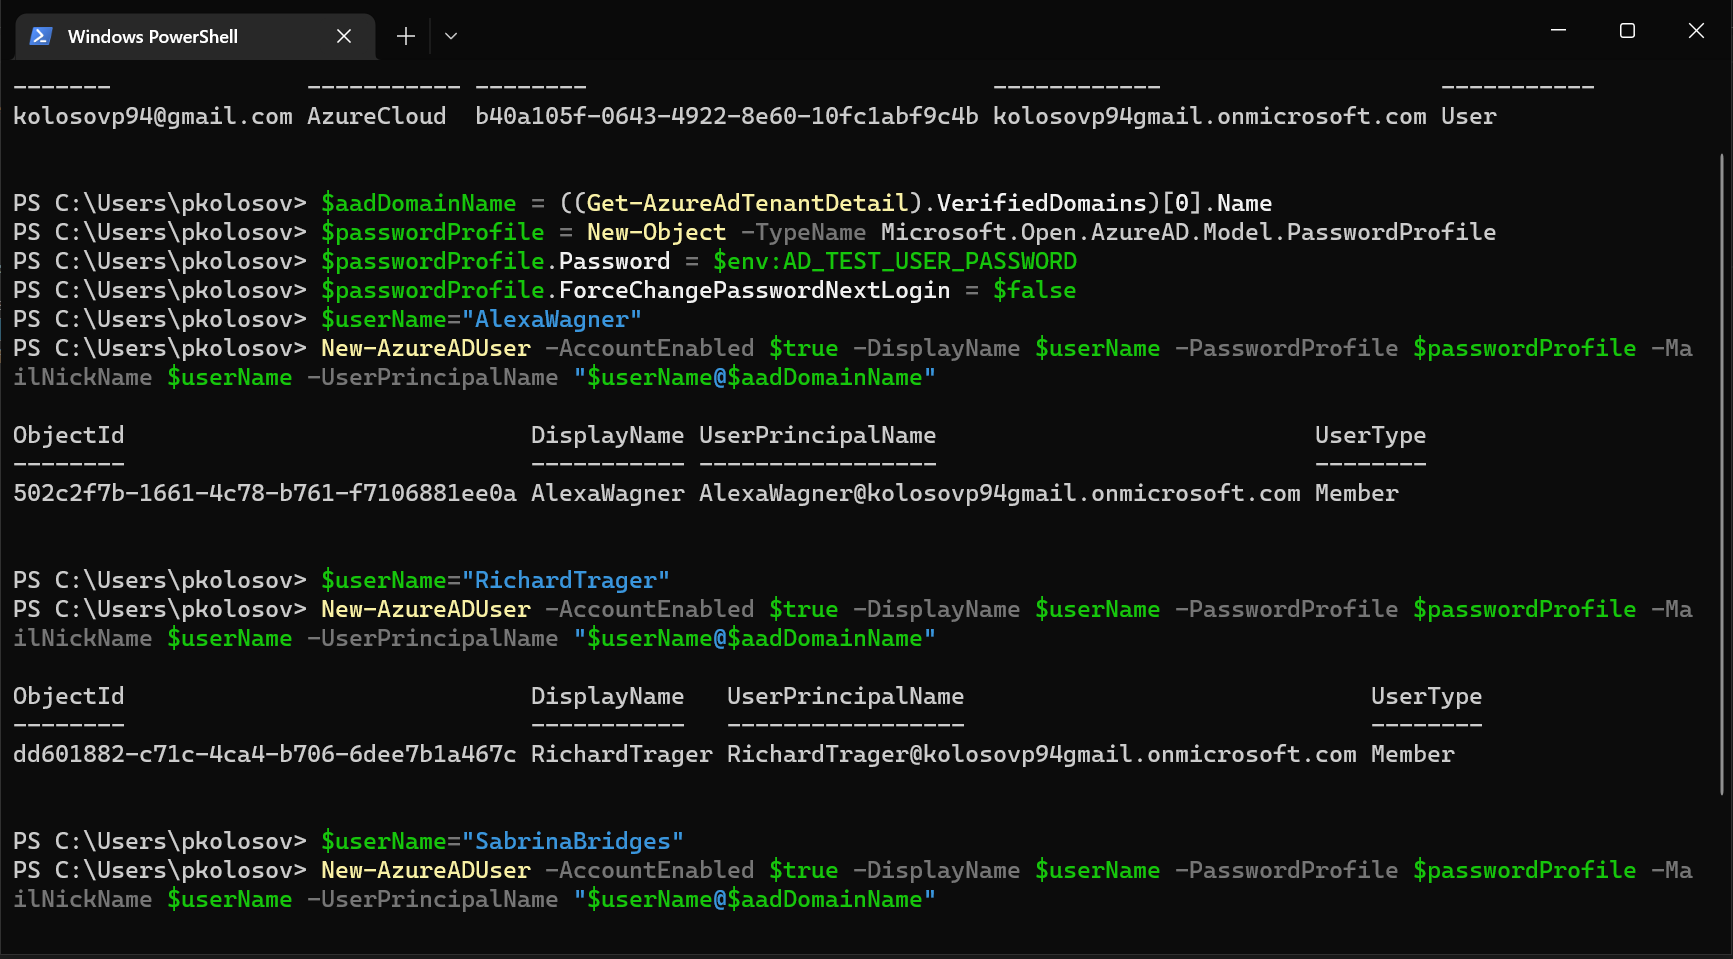The width and height of the screenshot is (1733, 959).
Task: Minimize the terminal window
Action: tap(1558, 31)
